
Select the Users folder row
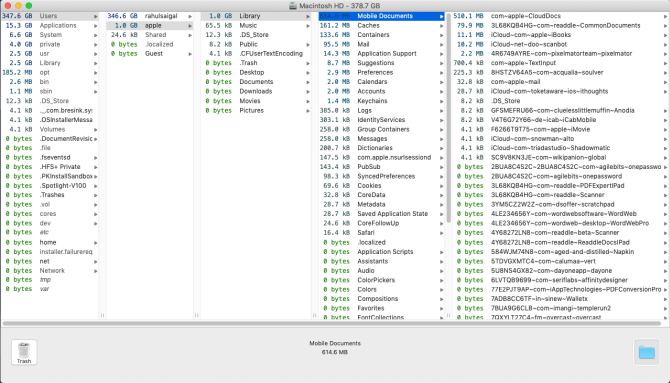tap(50, 16)
